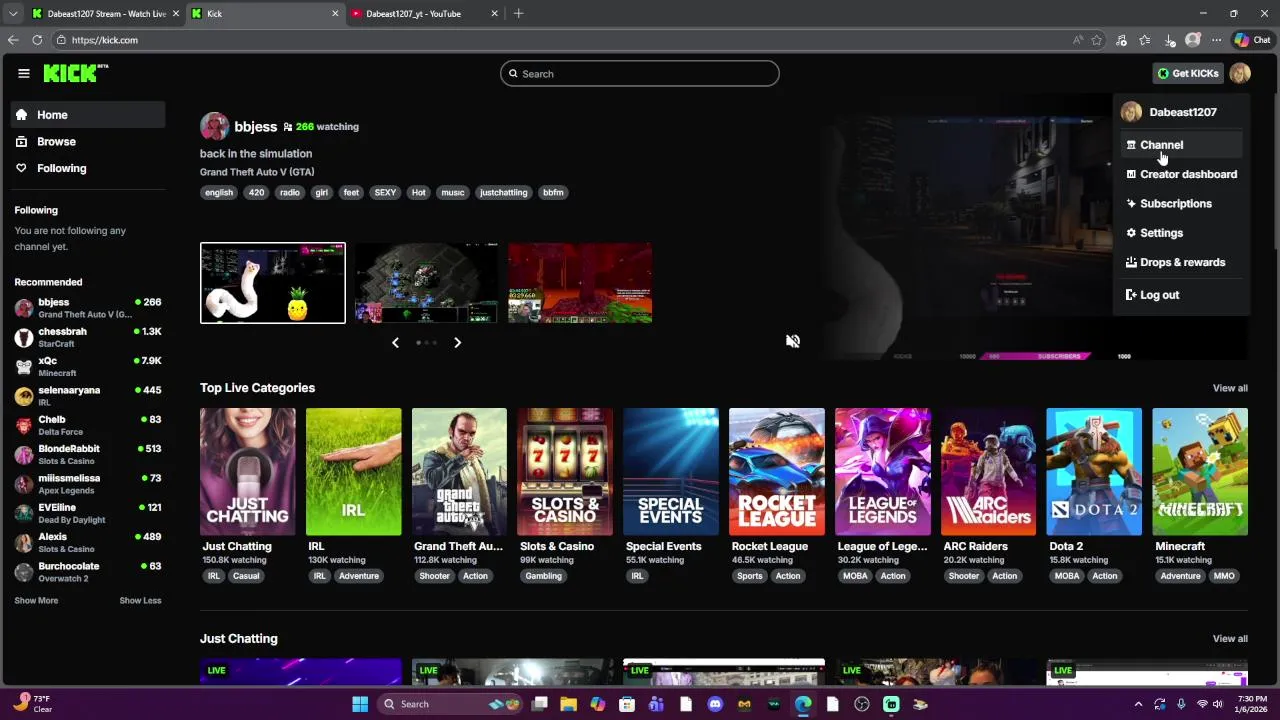Open the browser tab search dropdown
Image resolution: width=1280 pixels, height=720 pixels.
coord(12,14)
